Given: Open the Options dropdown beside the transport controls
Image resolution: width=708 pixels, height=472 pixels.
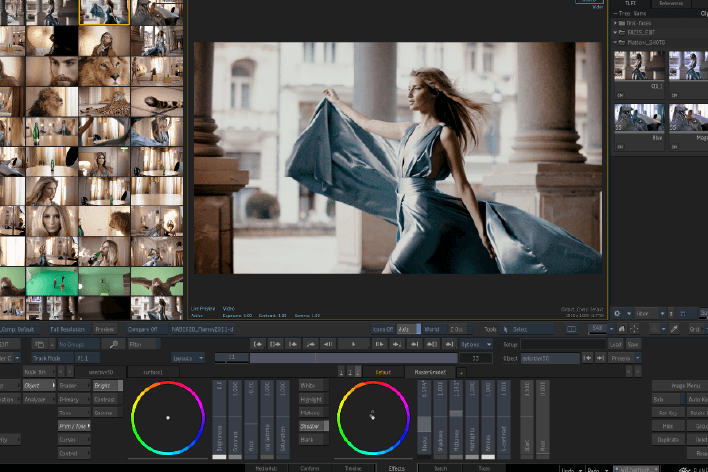Looking at the screenshot, I should (x=475, y=344).
